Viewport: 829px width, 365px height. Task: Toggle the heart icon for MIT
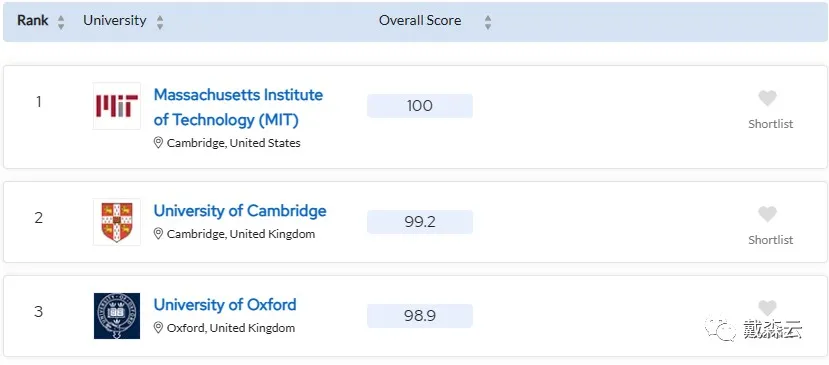click(x=767, y=98)
